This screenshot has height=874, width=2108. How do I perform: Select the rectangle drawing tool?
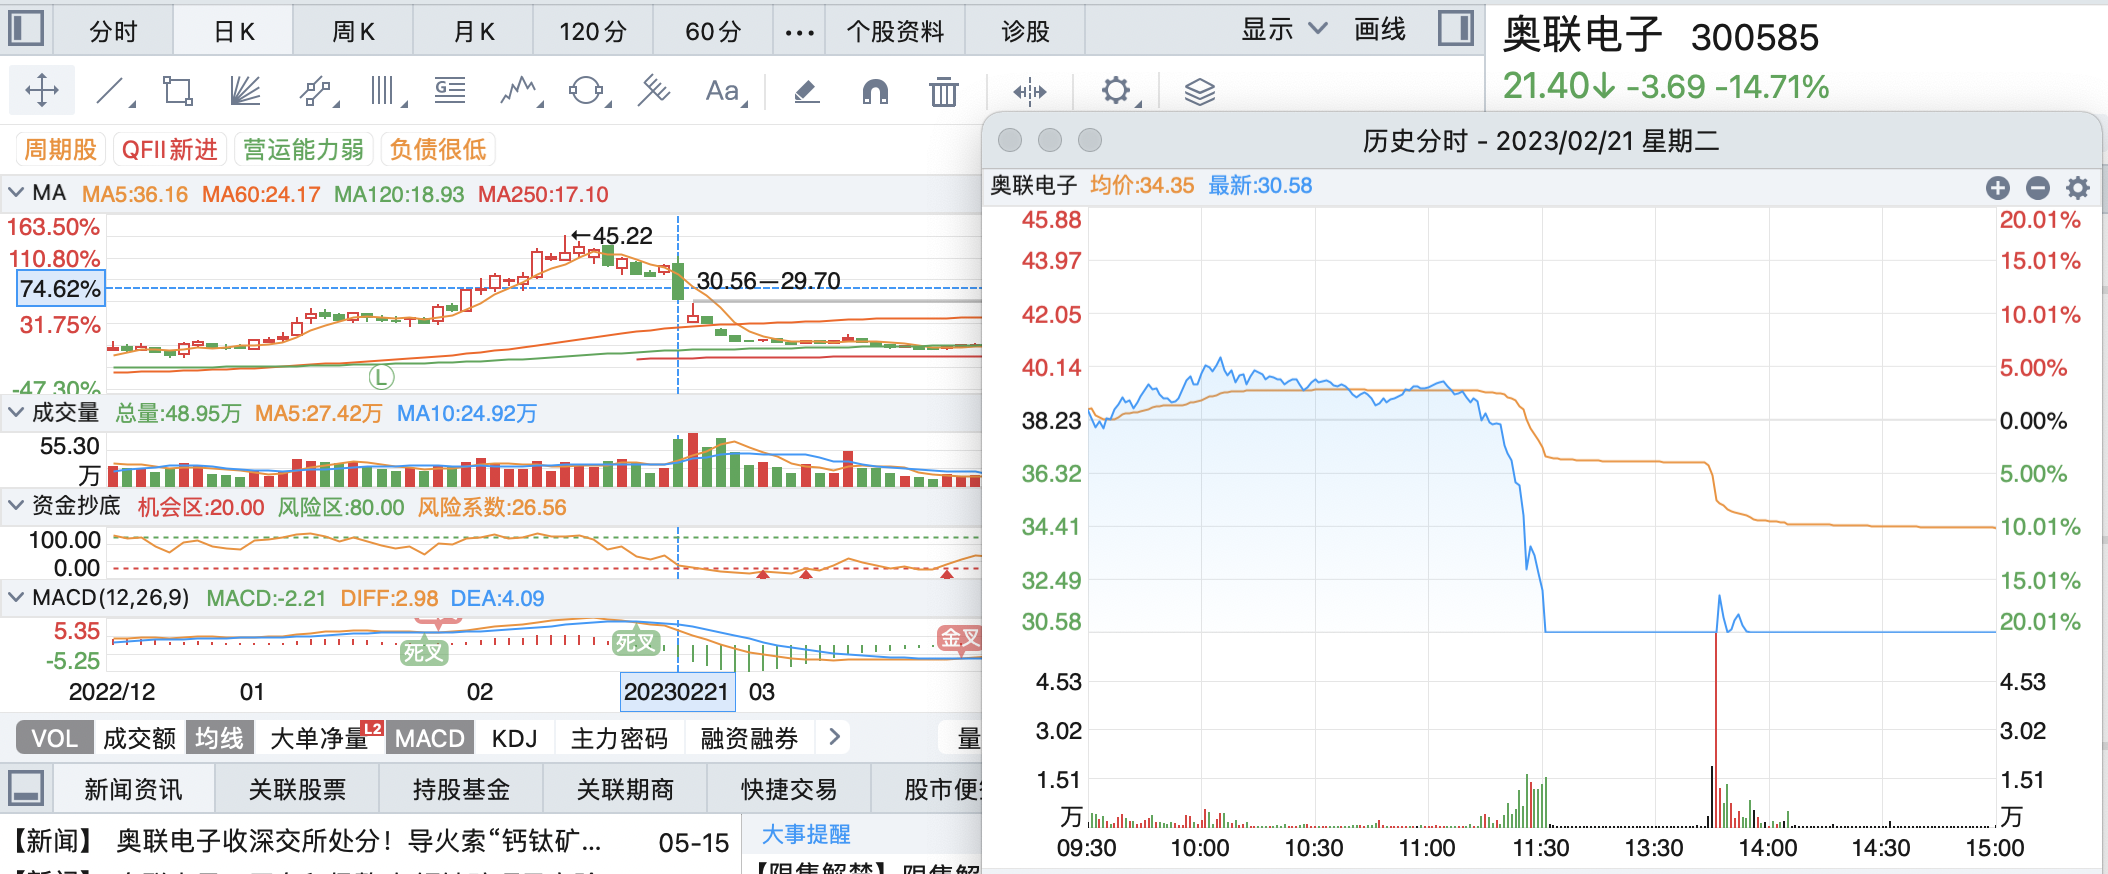click(177, 91)
